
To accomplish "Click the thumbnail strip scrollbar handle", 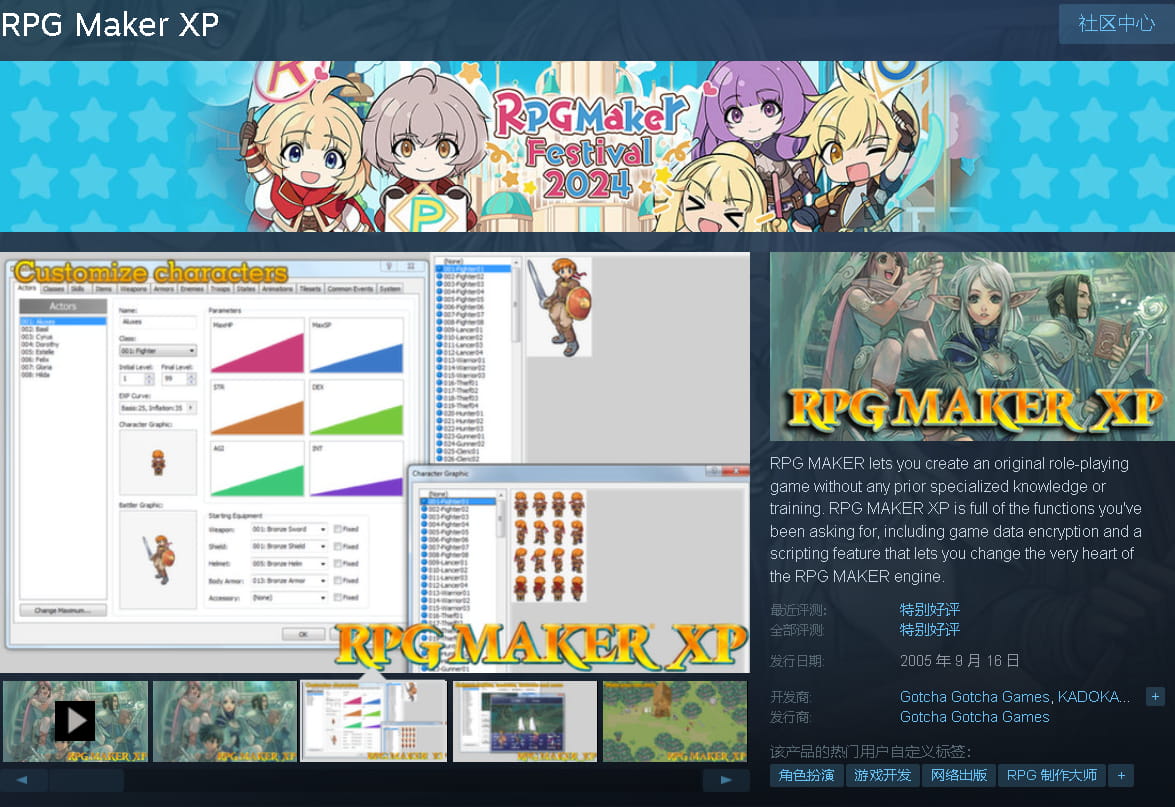I will (86, 780).
